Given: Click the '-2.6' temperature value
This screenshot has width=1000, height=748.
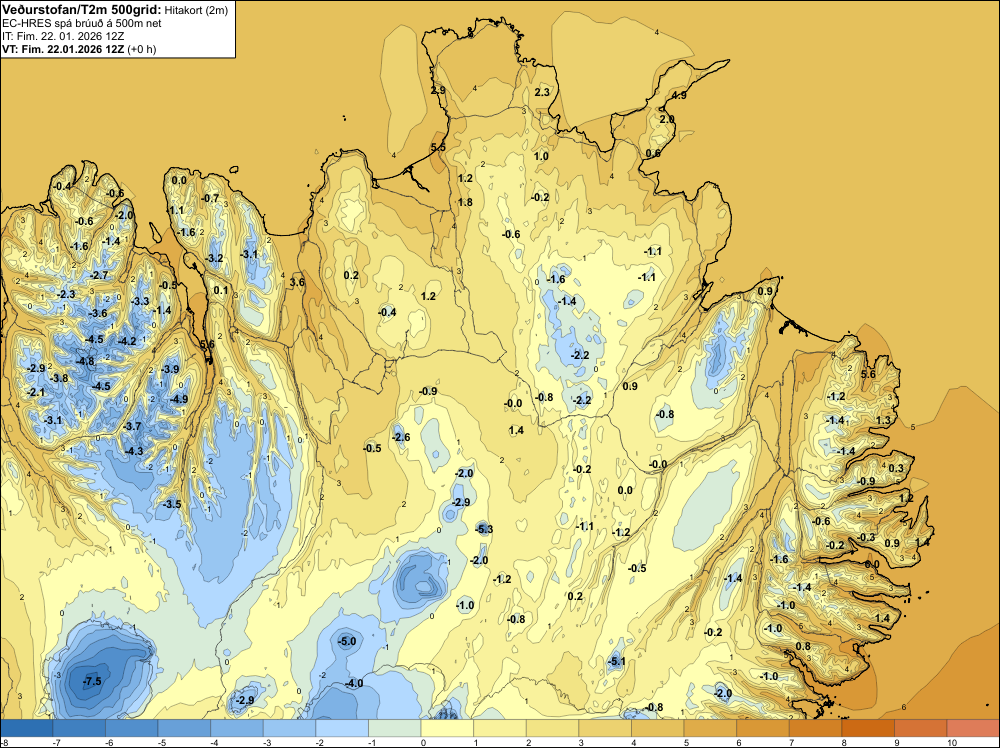Looking at the screenshot, I should (401, 437).
